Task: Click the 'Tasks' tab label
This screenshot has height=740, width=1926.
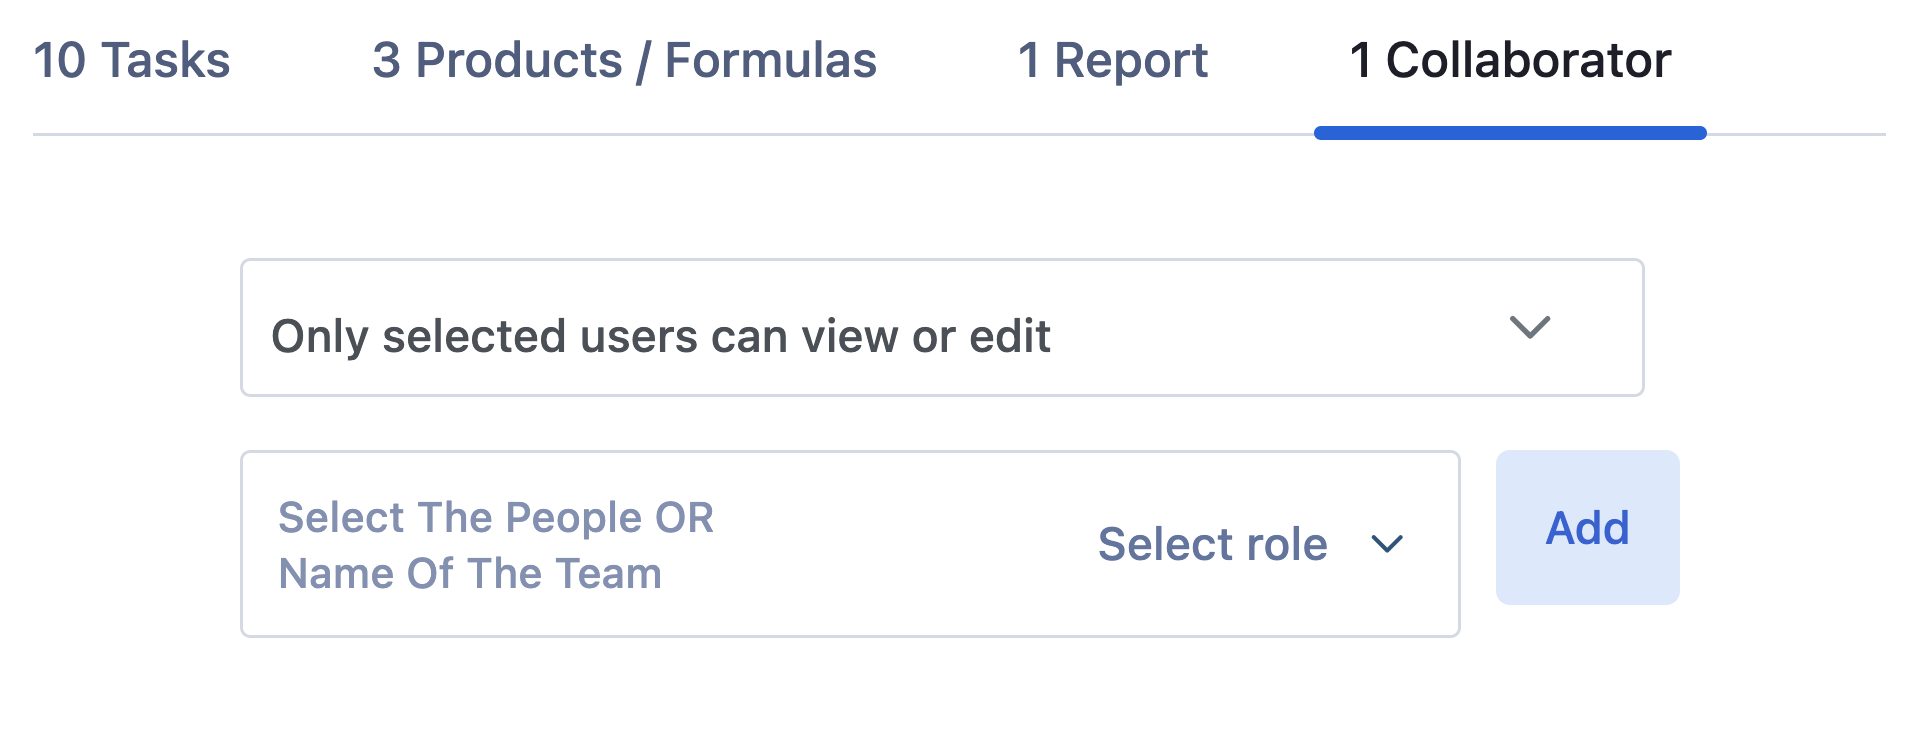Action: pos(166,61)
